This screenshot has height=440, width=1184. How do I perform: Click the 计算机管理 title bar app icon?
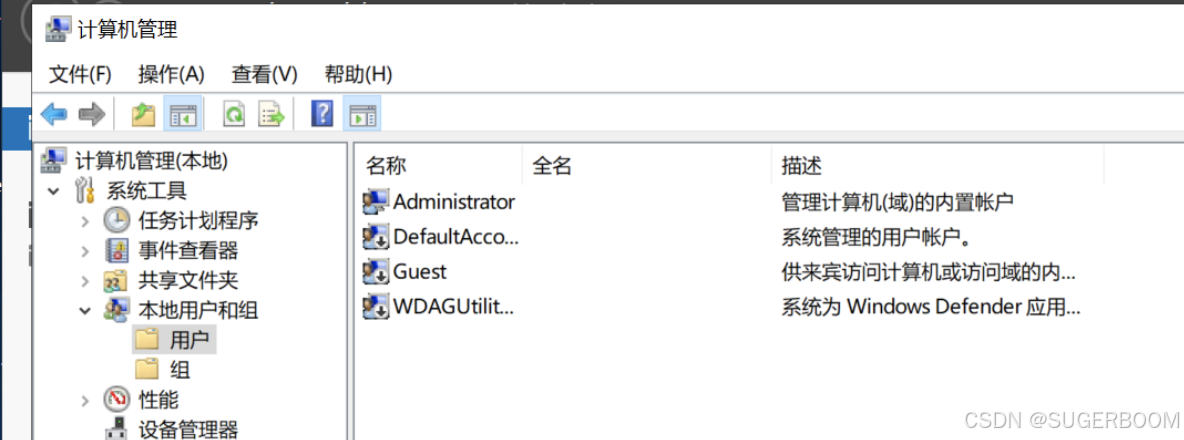coord(58,29)
